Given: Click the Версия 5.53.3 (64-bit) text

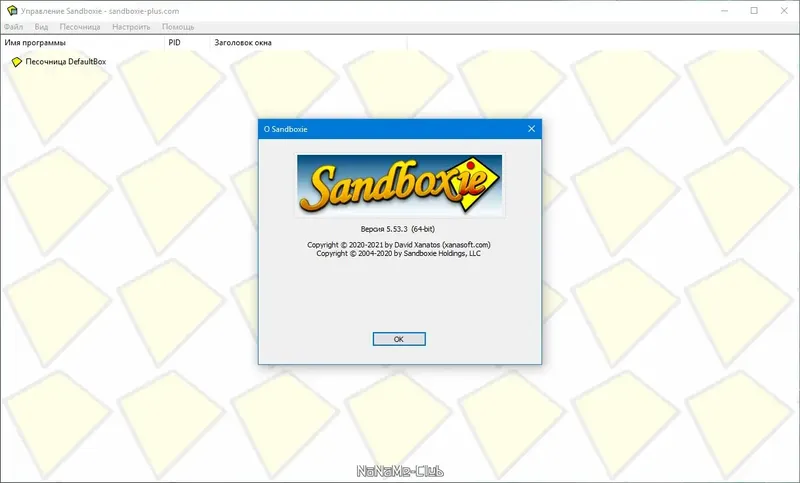Looking at the screenshot, I should coord(398,229).
